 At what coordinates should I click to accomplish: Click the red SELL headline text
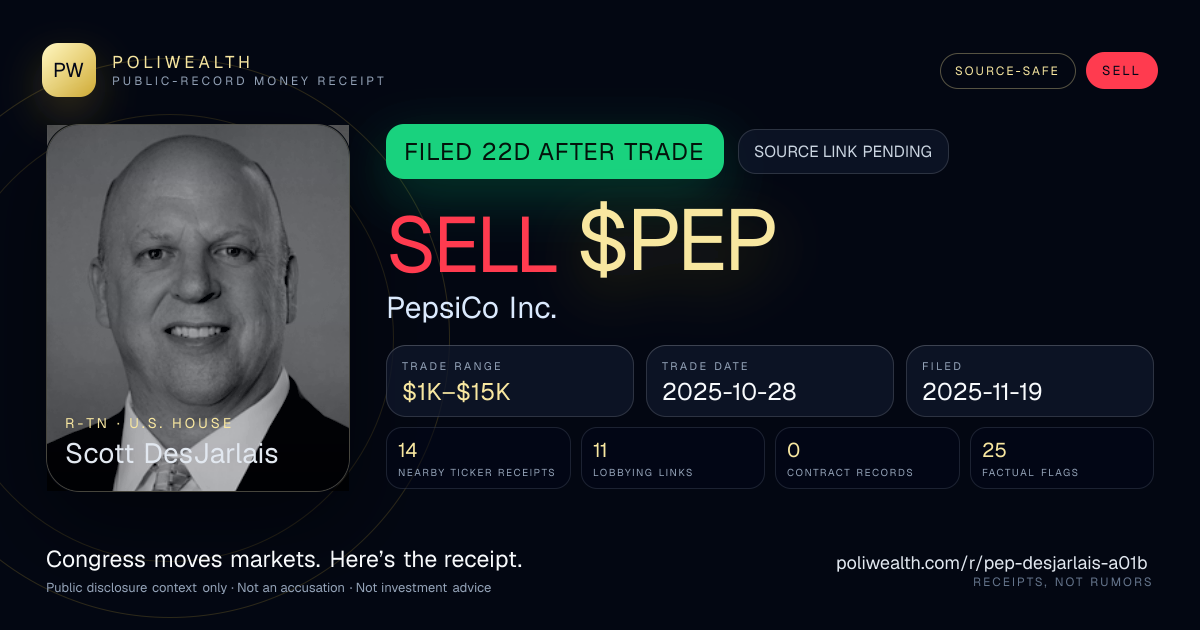coord(472,243)
